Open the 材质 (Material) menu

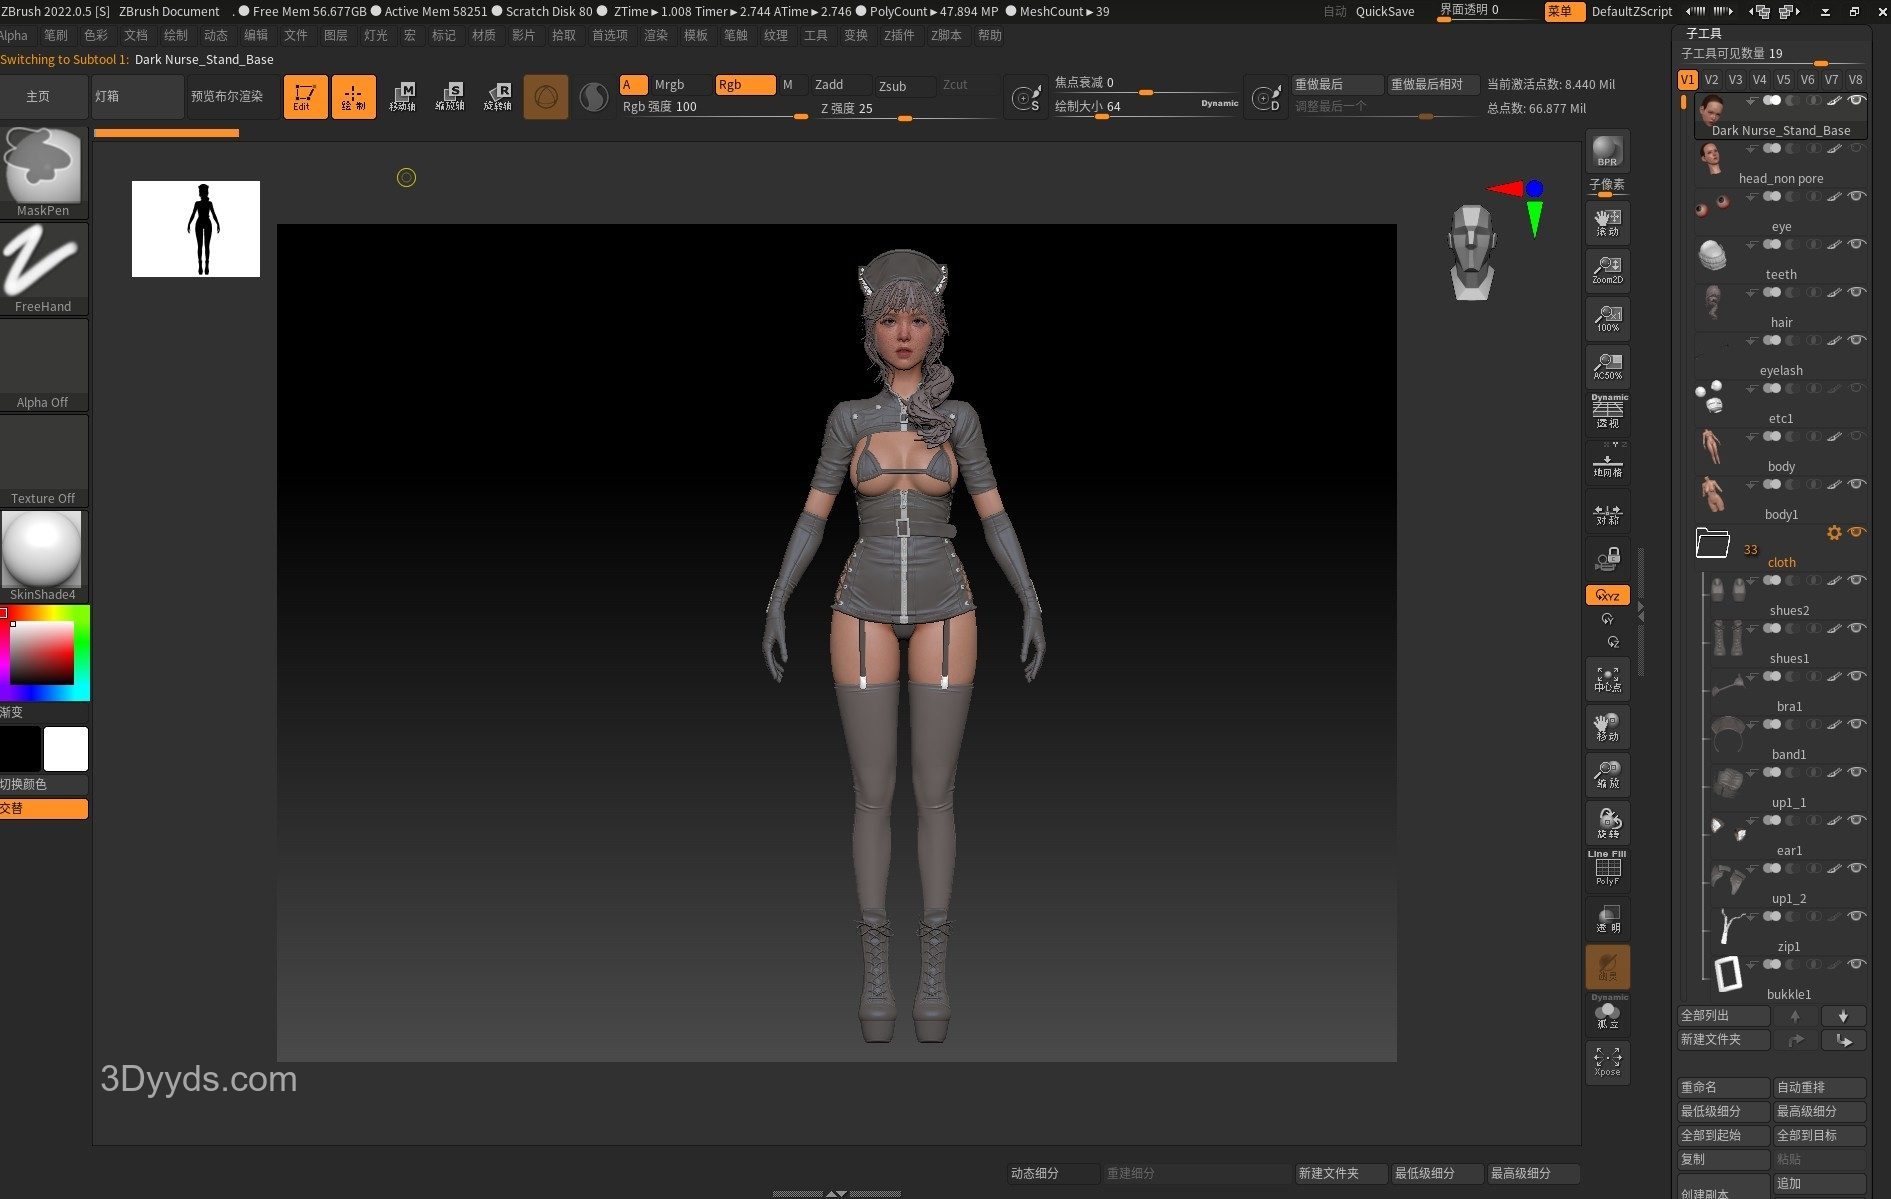coord(483,35)
